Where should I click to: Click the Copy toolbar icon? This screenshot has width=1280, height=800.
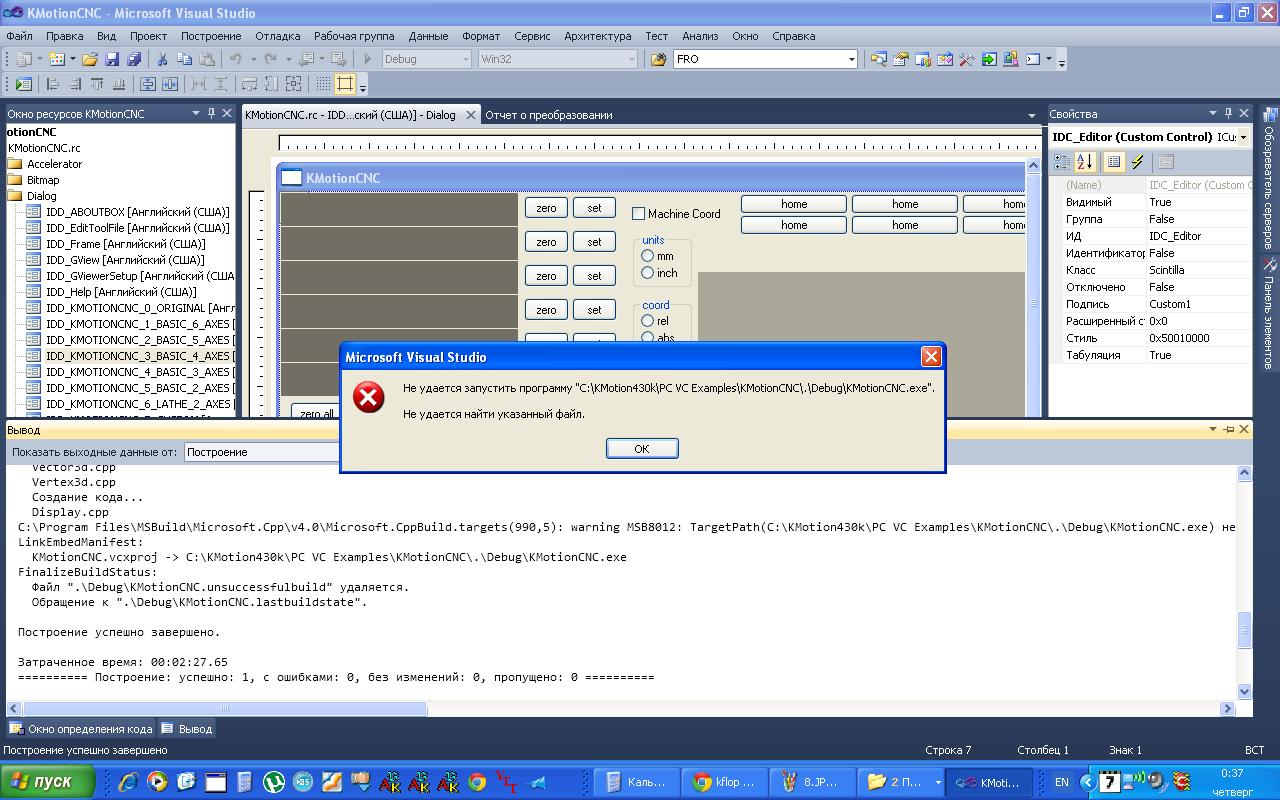(x=184, y=59)
